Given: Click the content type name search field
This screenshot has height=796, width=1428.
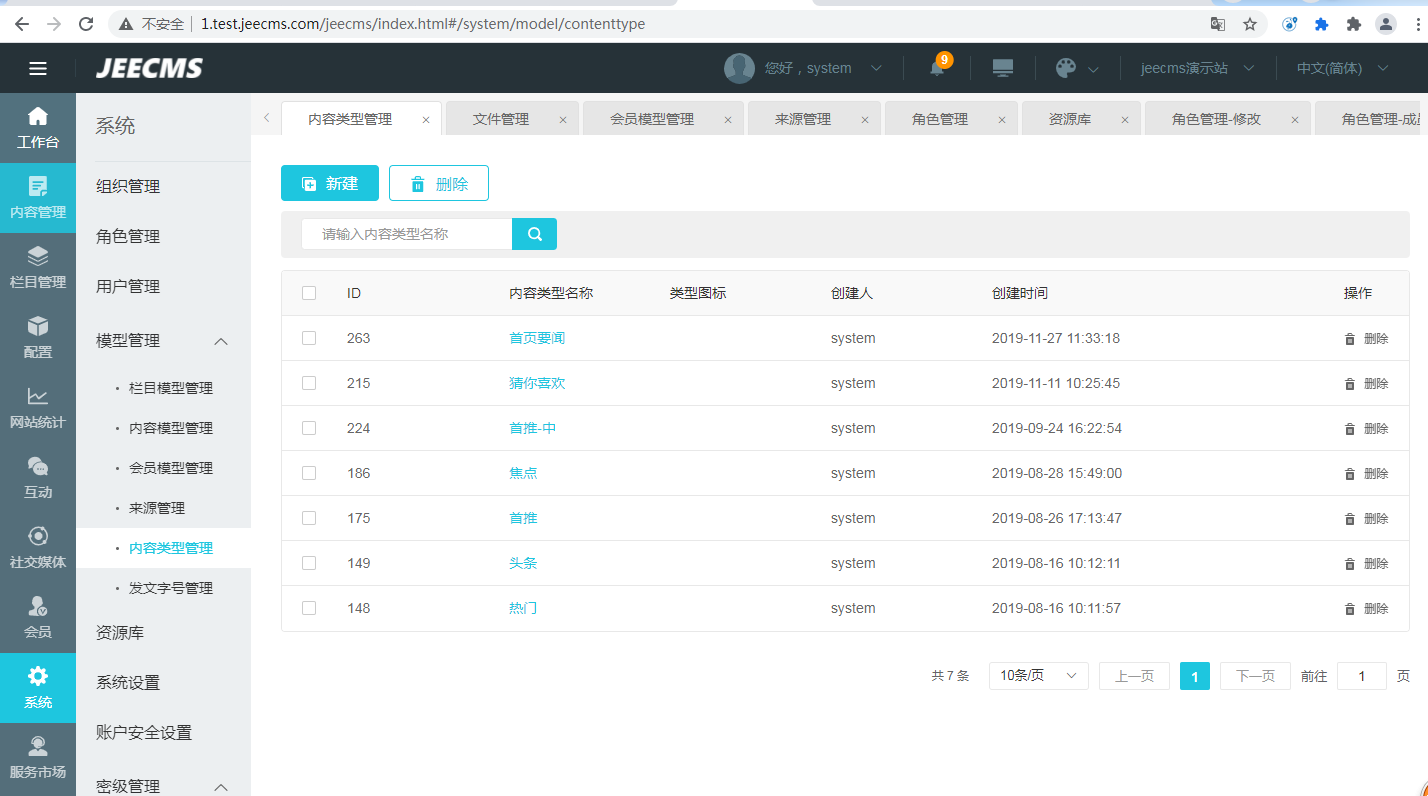Looking at the screenshot, I should point(407,234).
